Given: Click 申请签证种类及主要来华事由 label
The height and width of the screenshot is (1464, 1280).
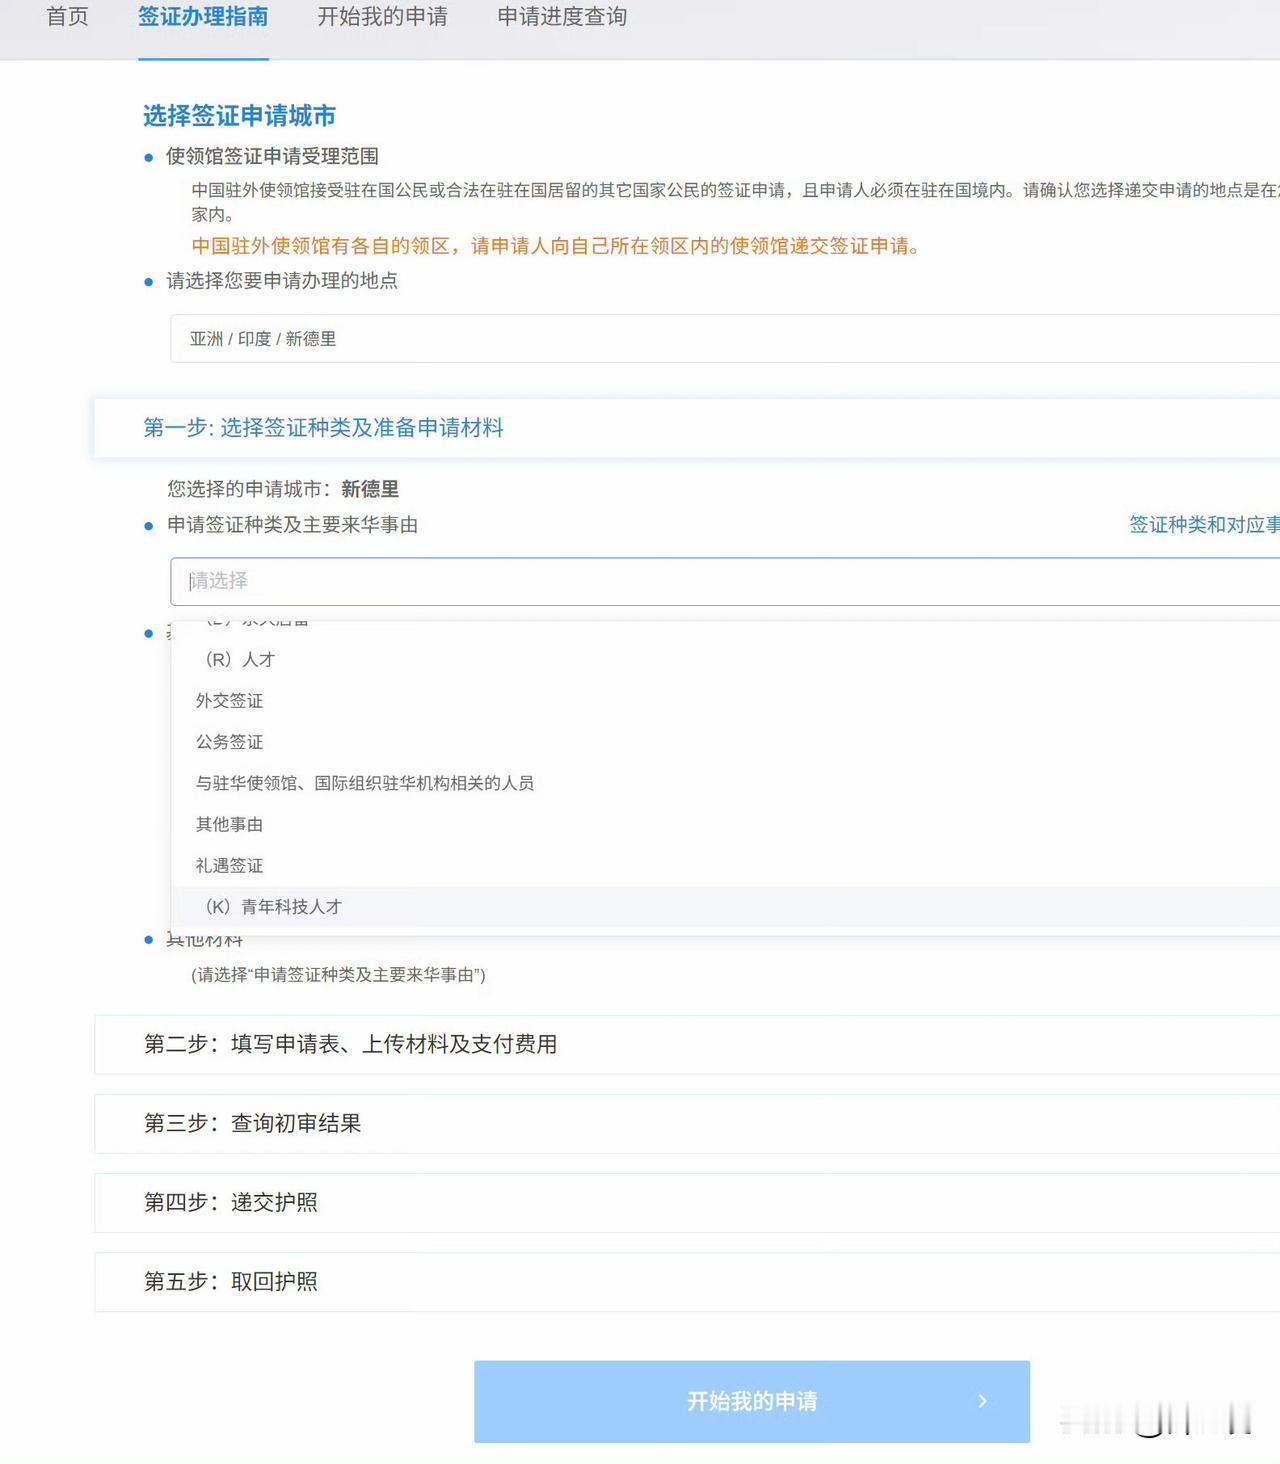Looking at the screenshot, I should (x=292, y=525).
